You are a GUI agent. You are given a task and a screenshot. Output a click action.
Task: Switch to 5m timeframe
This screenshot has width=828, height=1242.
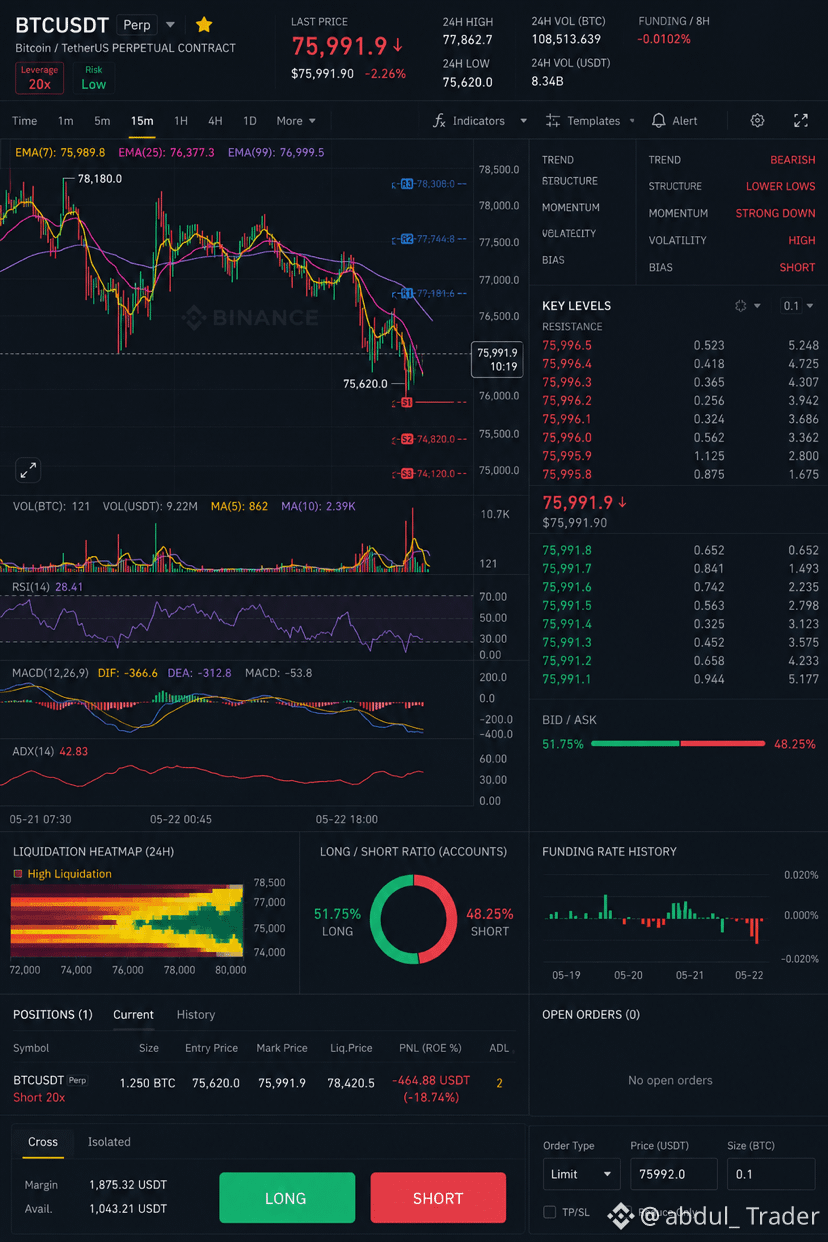[102, 121]
